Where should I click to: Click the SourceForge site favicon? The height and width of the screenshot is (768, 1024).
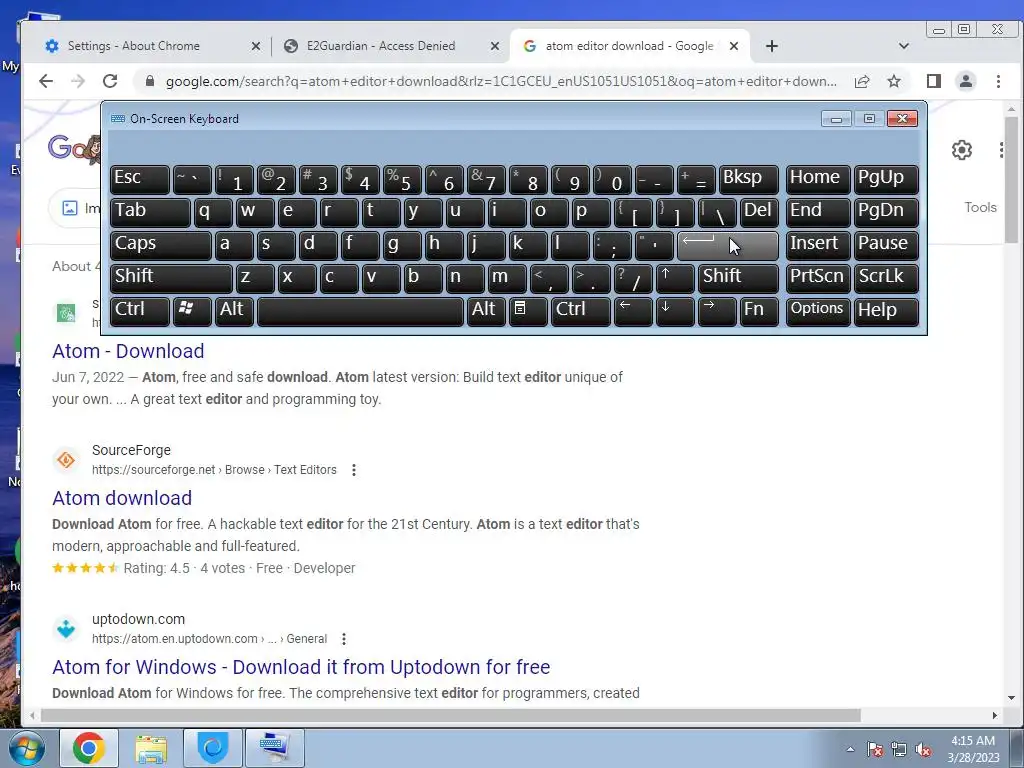point(66,460)
